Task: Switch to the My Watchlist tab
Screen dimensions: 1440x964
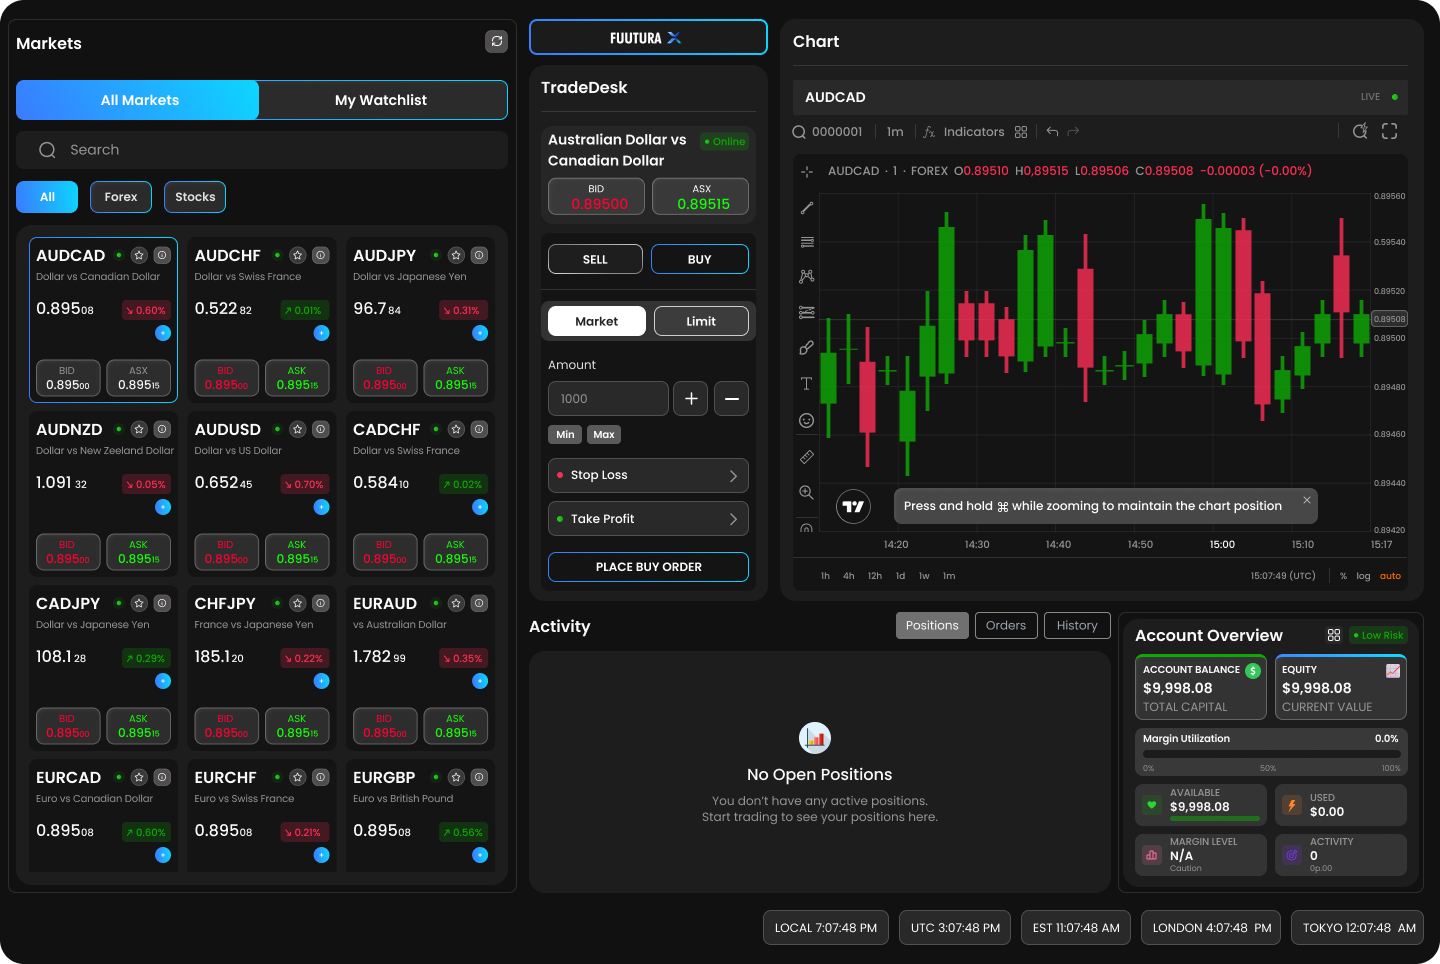Action: coord(382,100)
